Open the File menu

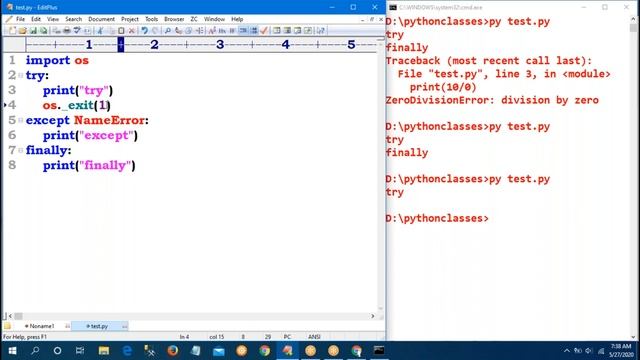click(20, 19)
